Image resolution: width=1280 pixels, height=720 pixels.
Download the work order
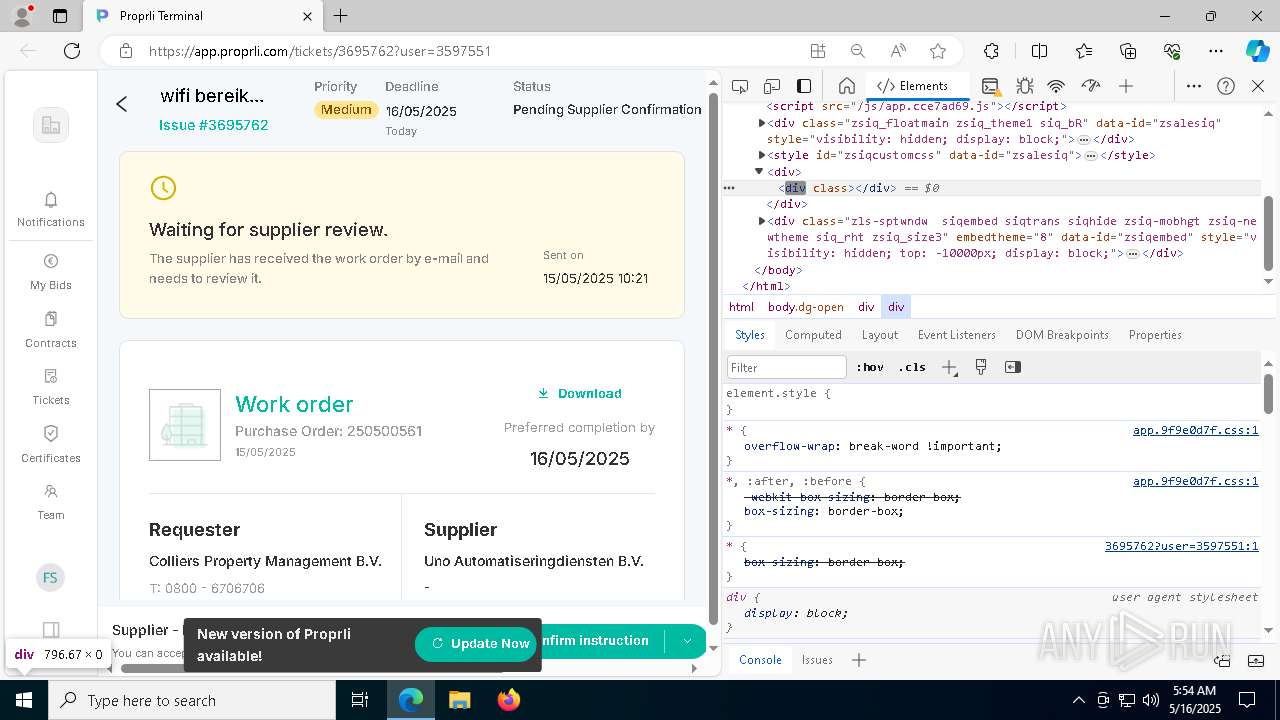click(580, 394)
